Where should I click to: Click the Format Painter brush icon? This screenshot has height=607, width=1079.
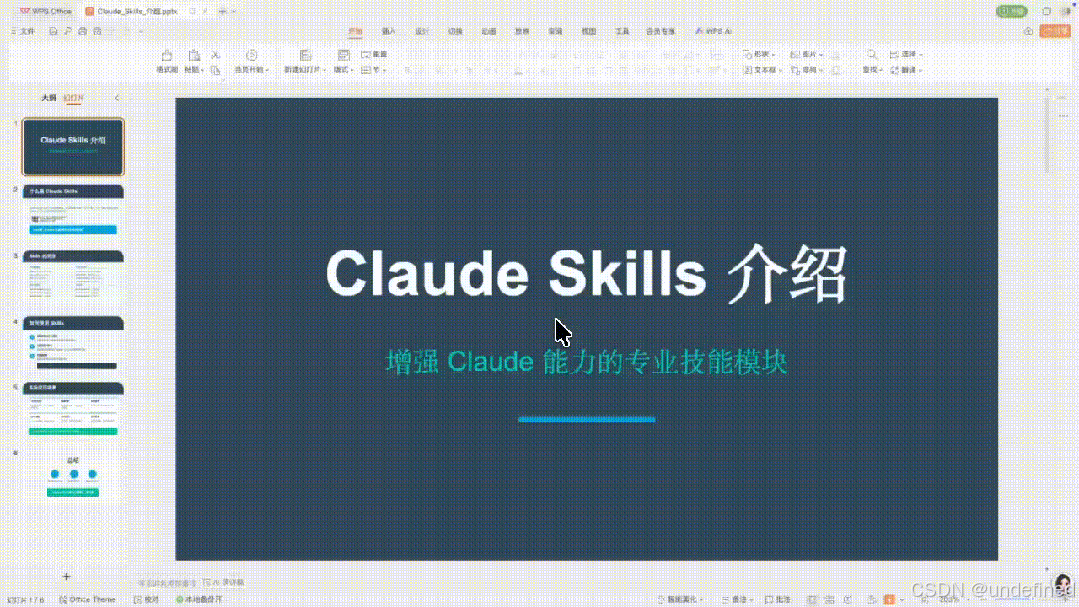point(167,56)
